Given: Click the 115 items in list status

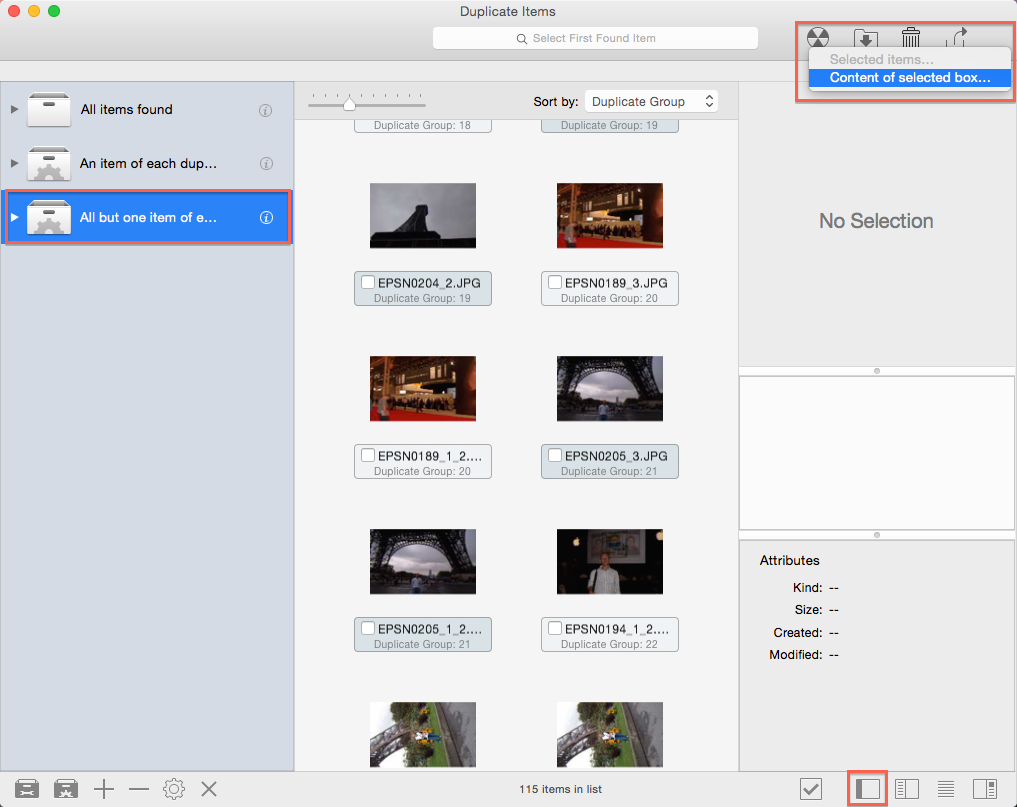Looking at the screenshot, I should point(560,789).
